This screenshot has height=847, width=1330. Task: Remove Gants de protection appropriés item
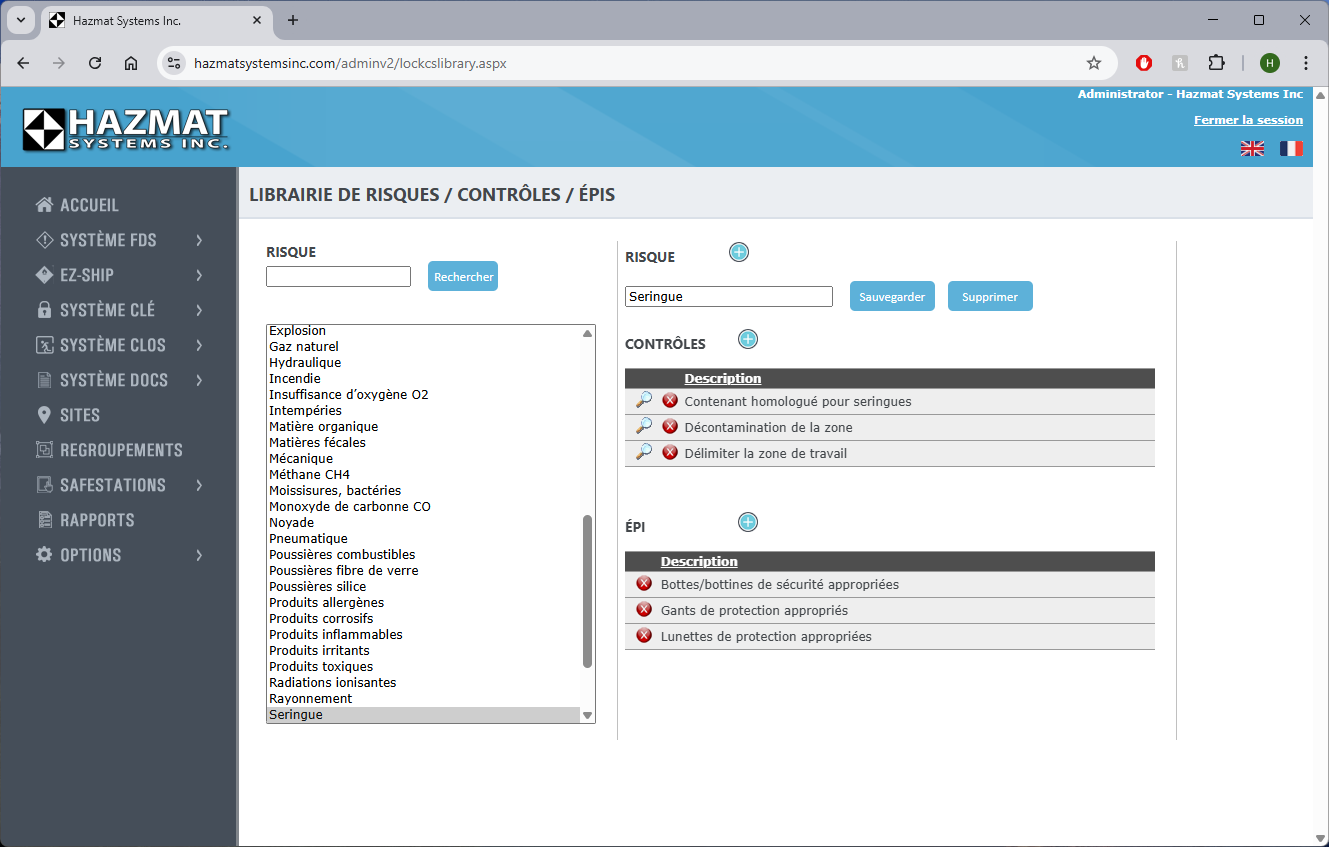point(644,610)
